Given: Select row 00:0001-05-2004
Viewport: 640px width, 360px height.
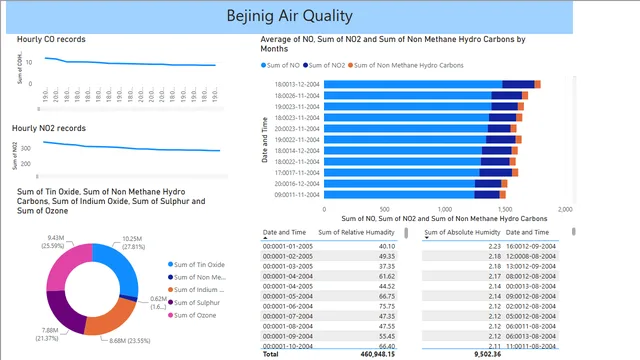Looking at the screenshot, I should [329, 296].
